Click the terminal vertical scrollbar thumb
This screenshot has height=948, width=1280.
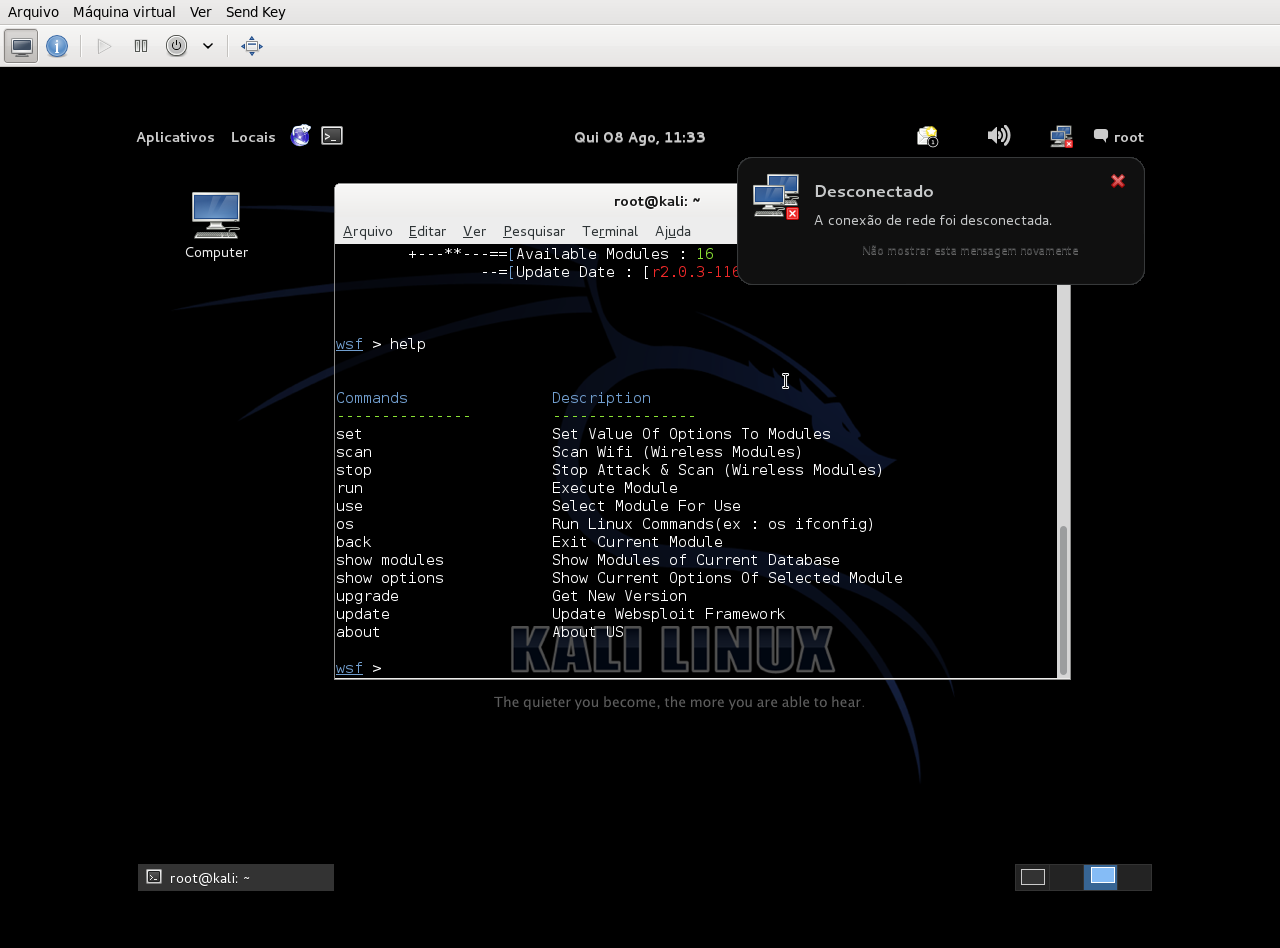coord(1063,600)
